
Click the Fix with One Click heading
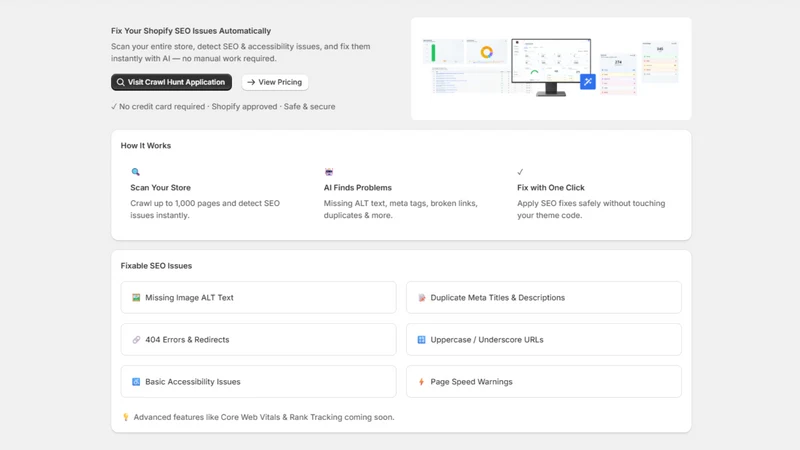pos(551,188)
